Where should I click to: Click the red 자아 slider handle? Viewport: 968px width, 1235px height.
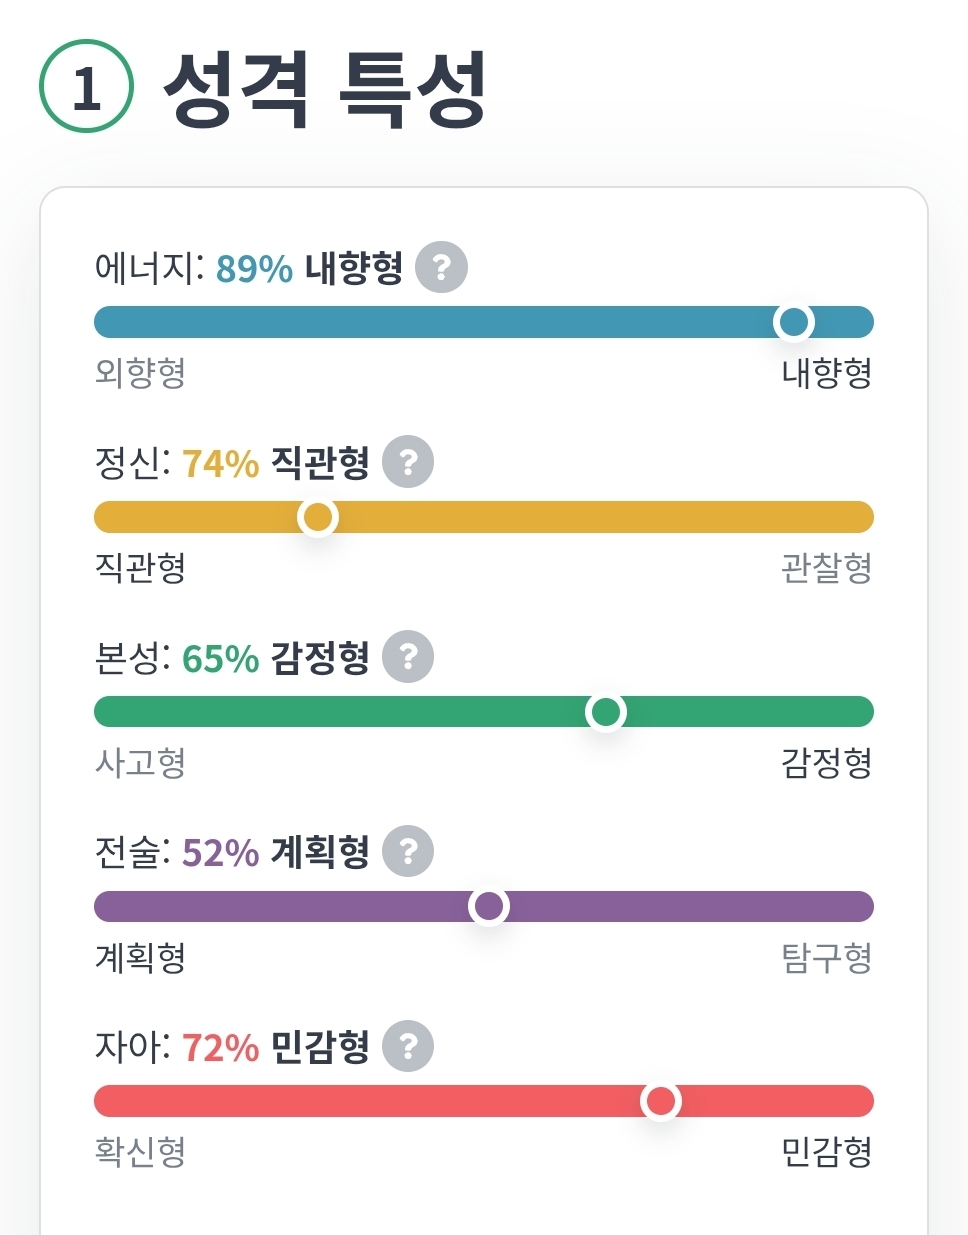[661, 1101]
